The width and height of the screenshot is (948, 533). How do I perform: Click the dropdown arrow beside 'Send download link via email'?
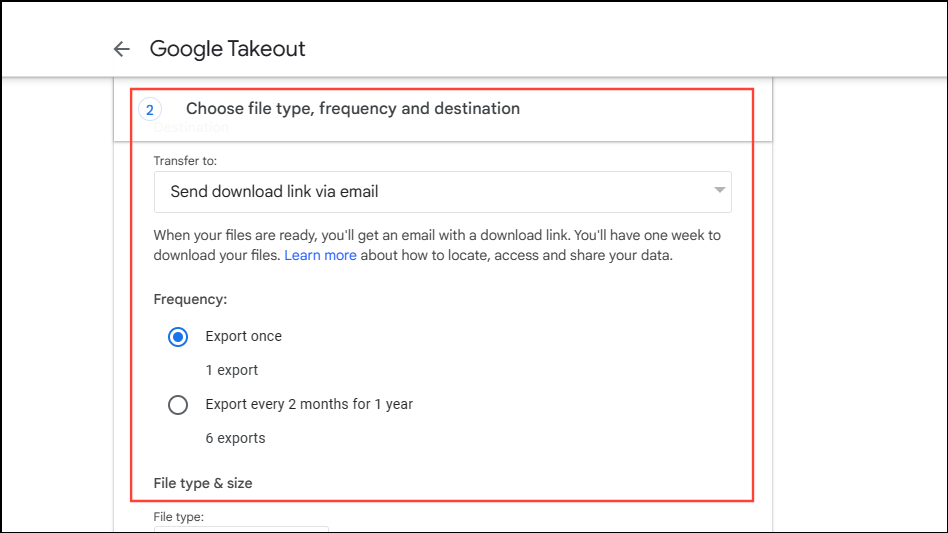coord(719,190)
